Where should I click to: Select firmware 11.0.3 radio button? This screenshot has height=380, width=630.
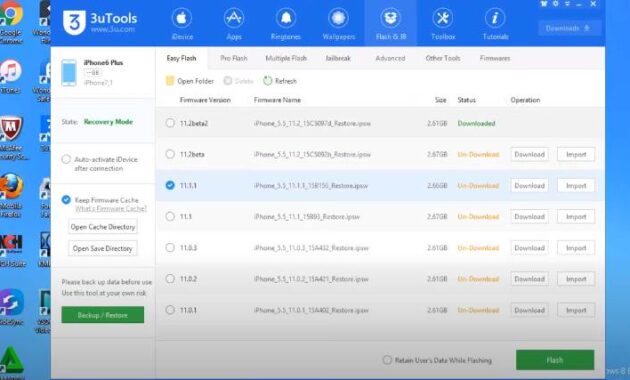(x=170, y=247)
